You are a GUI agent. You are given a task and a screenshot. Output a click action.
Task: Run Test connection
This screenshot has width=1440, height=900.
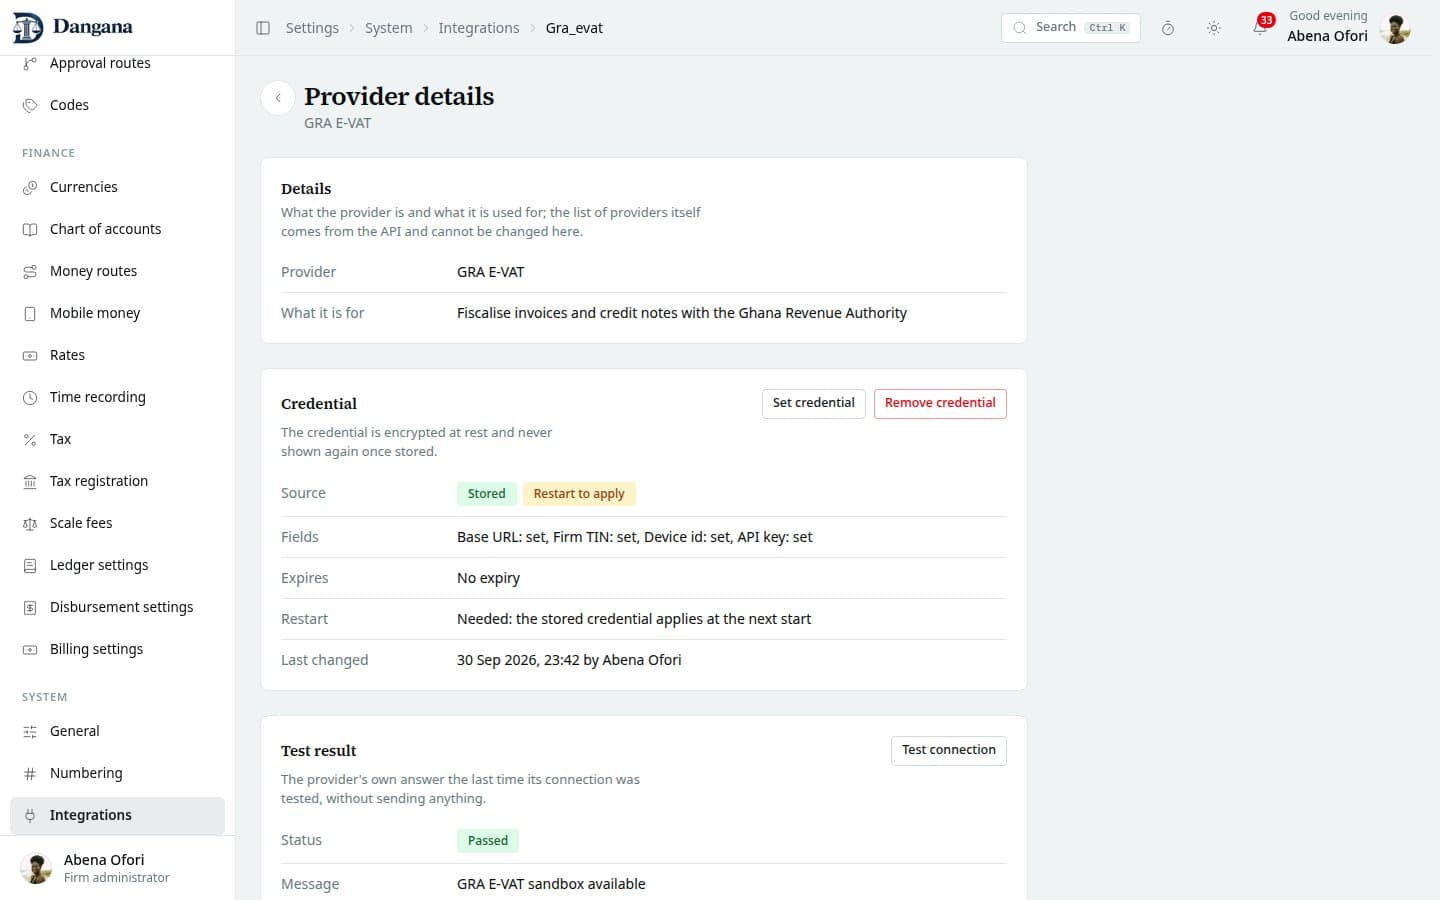948,750
